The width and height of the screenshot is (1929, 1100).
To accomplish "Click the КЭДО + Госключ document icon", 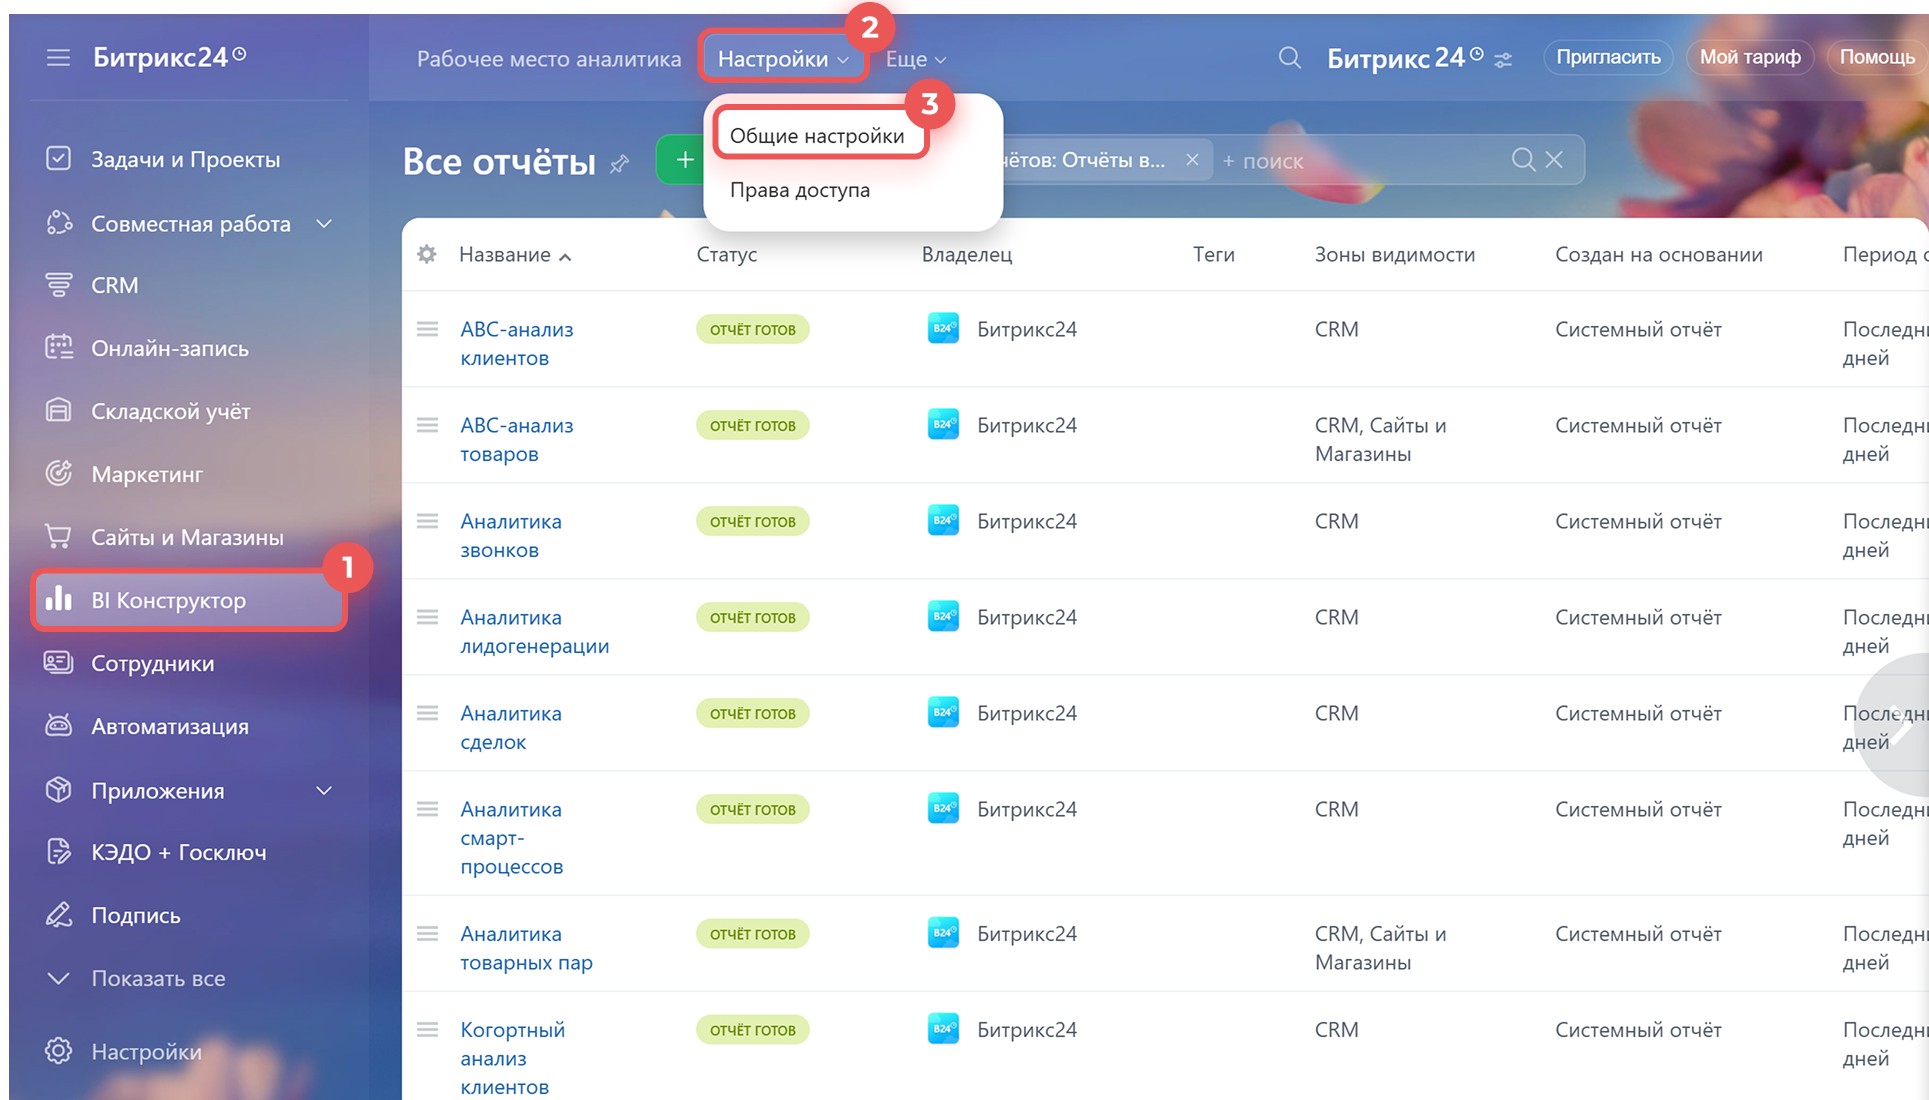I will [58, 852].
